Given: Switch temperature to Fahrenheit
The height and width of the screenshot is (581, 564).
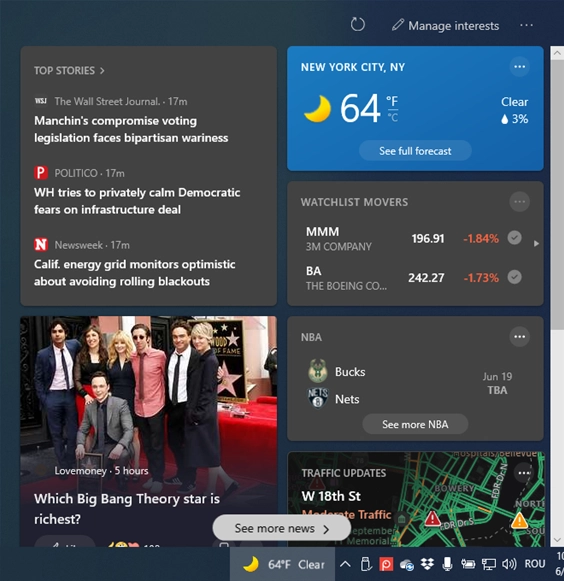Looking at the screenshot, I should coord(392,100).
